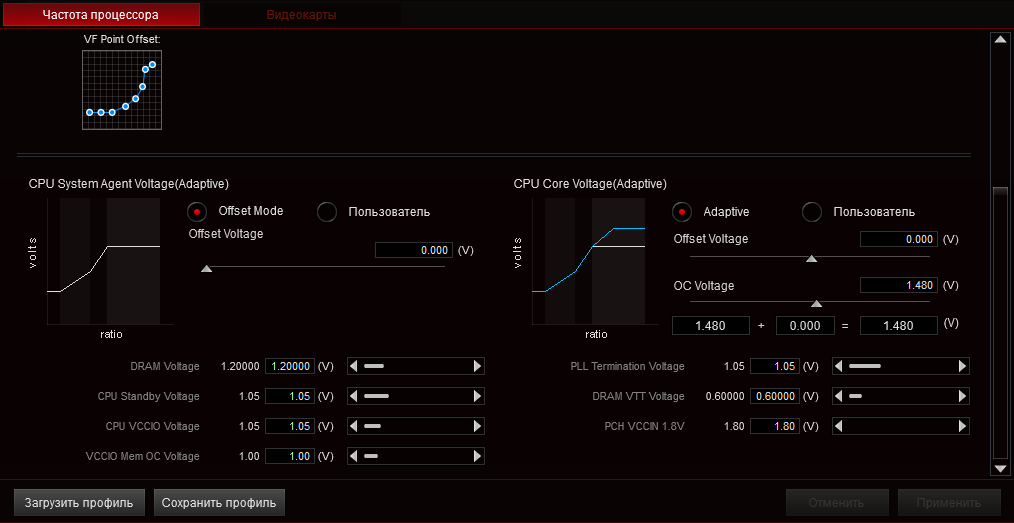
Task: Click the Сохранить профиль button
Action: tap(219, 502)
